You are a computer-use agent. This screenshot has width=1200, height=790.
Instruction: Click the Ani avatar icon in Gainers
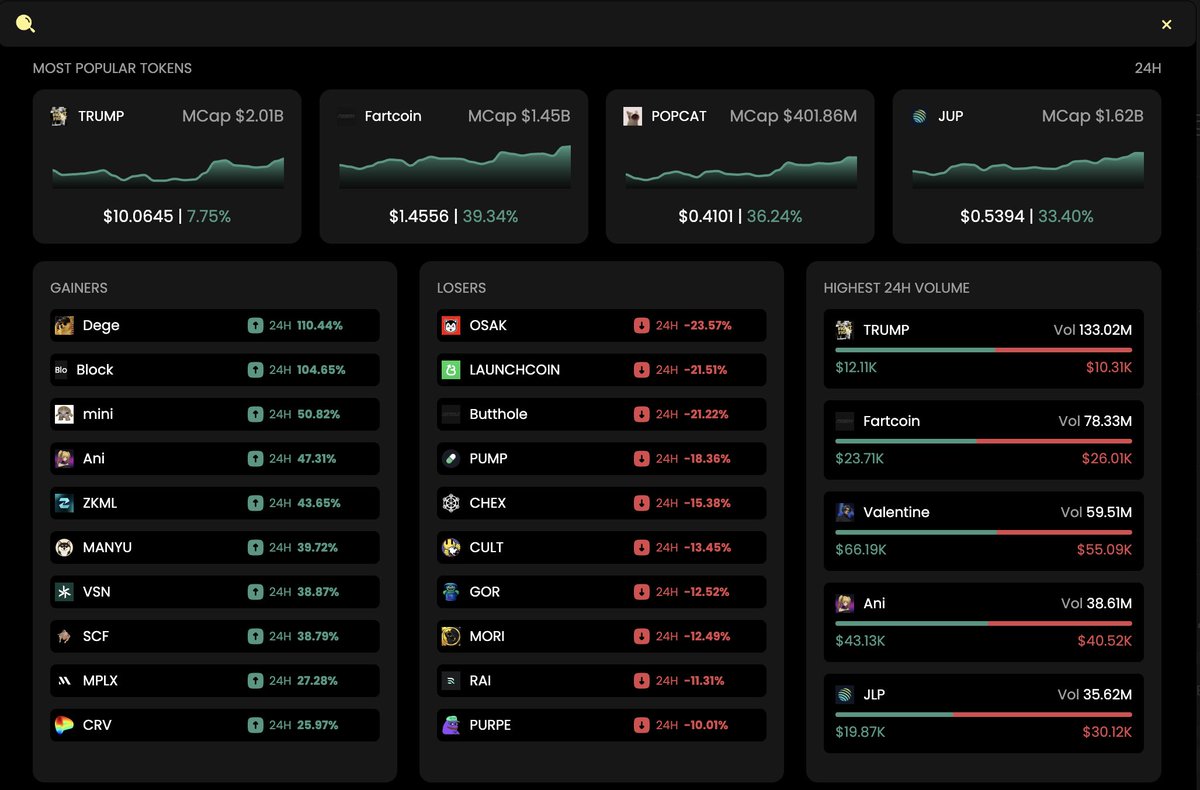pyautogui.click(x=64, y=459)
